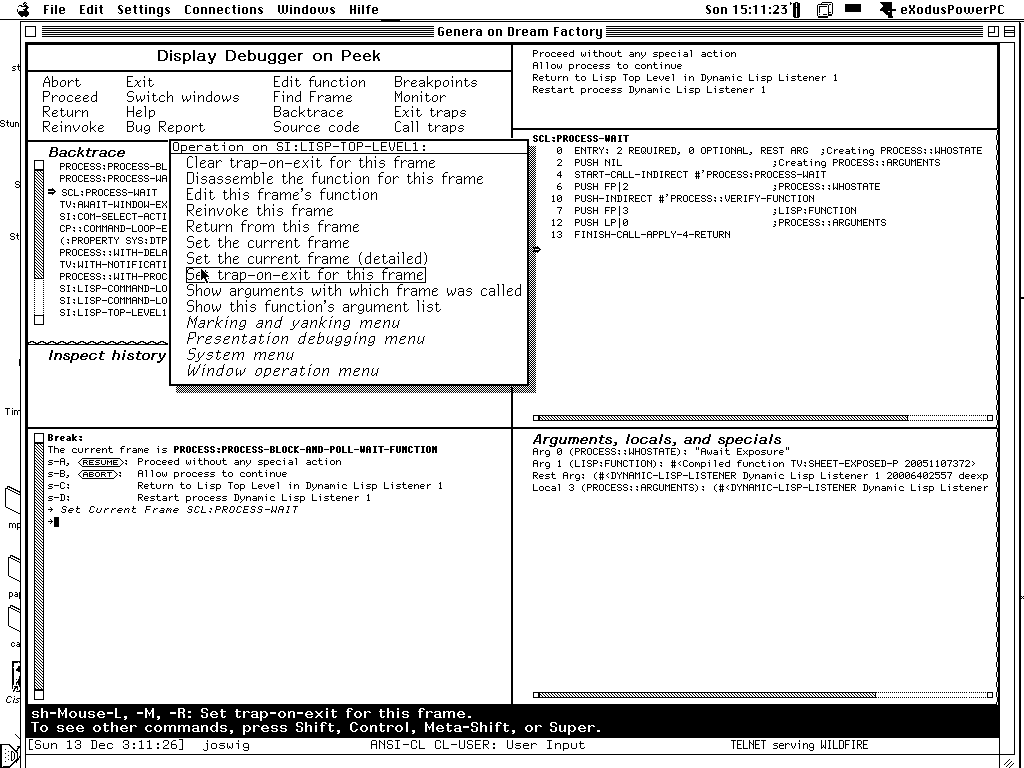This screenshot has width=1024, height=768.
Task: Open the Connections menu
Action: coord(223,9)
